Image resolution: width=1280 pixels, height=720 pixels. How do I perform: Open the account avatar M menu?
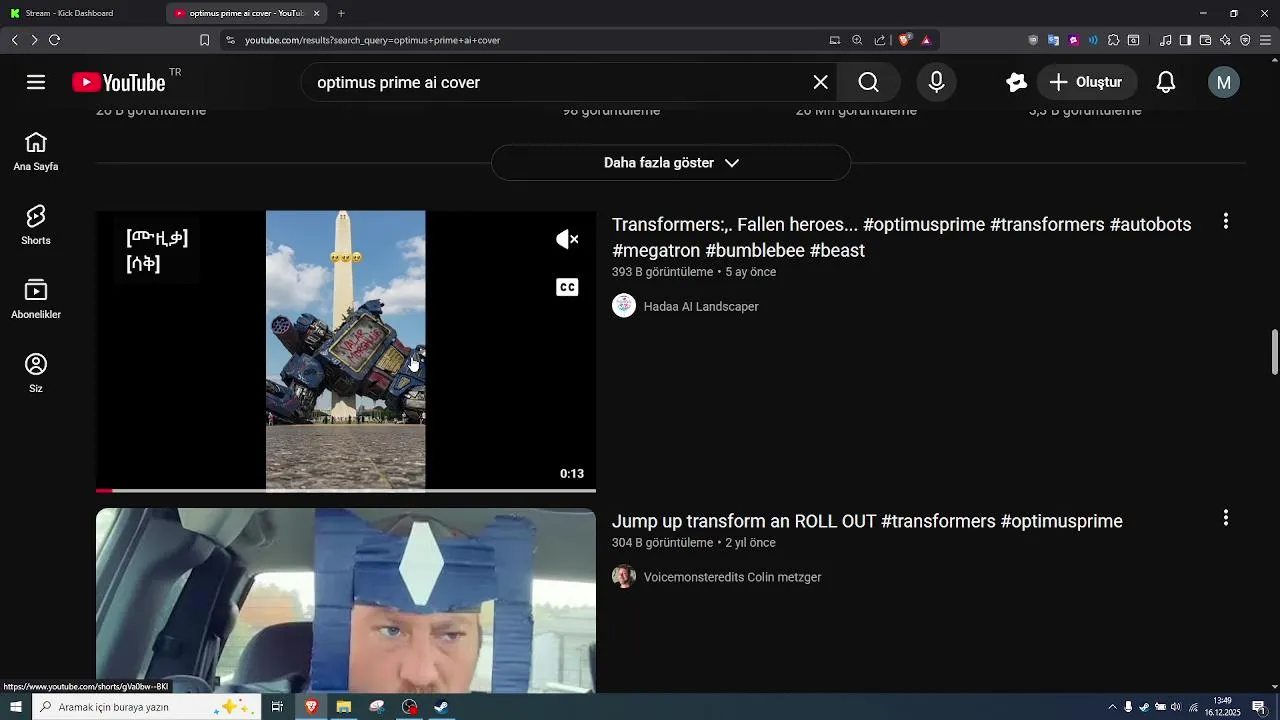[1224, 82]
